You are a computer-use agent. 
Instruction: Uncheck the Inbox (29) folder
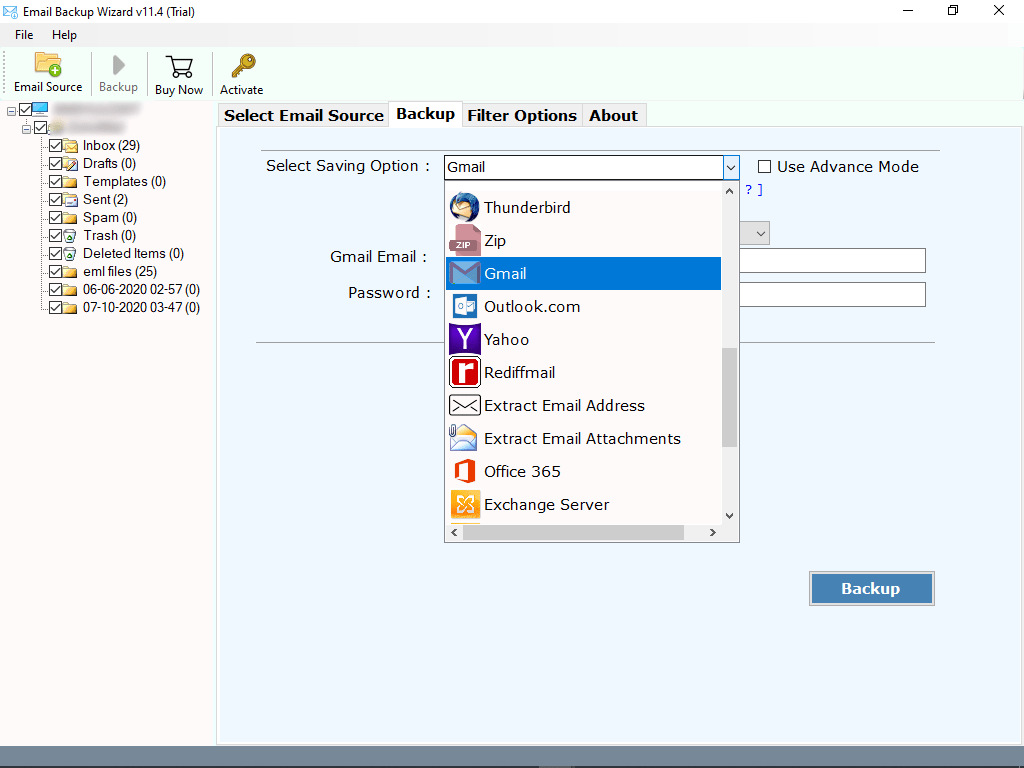(56, 145)
